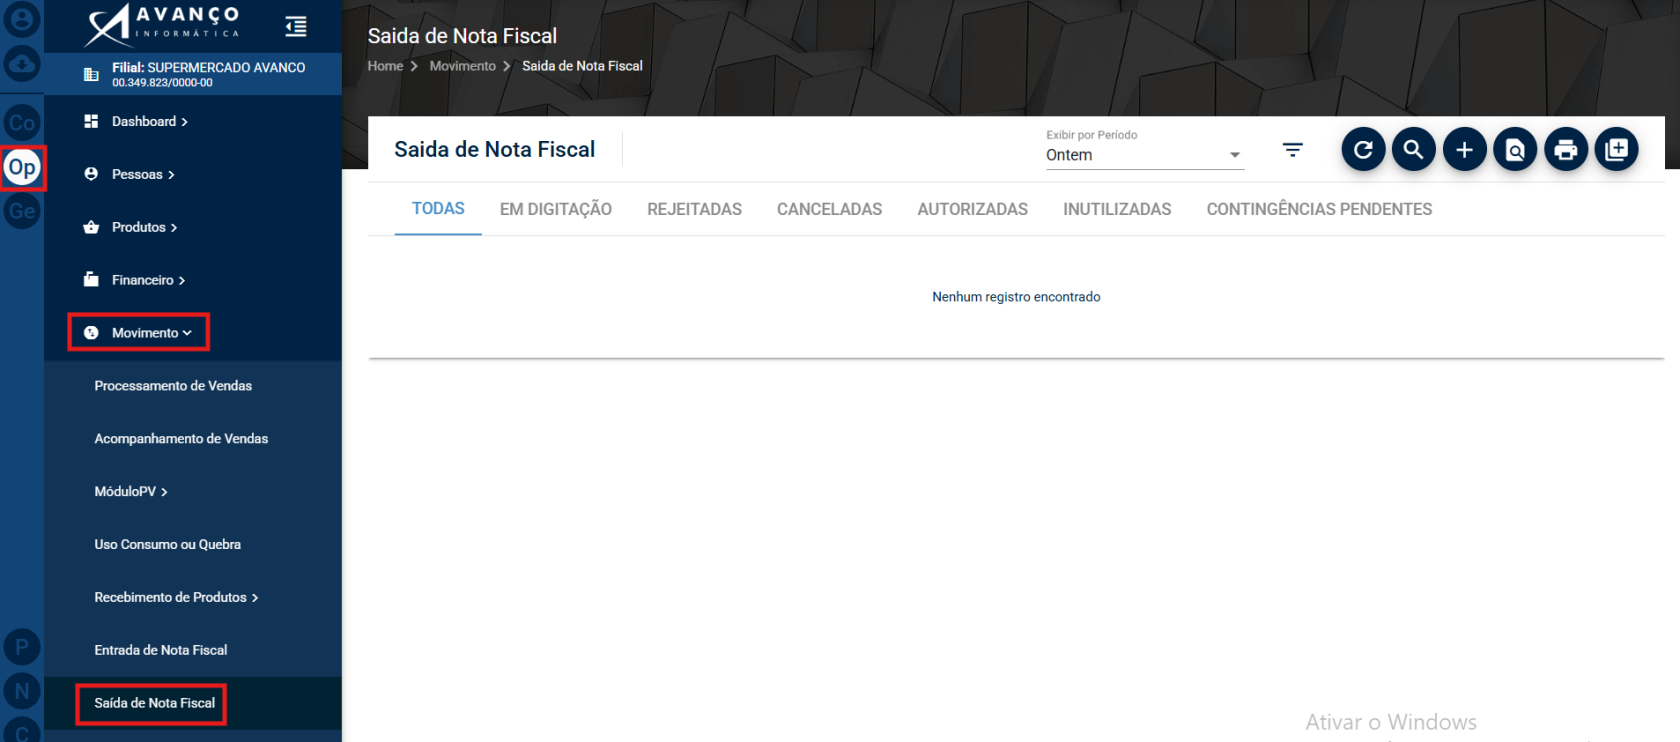This screenshot has width=1680, height=742.
Task: Switch to CONTINGÊNCIAS PENDENTES tab
Action: coord(1319,209)
